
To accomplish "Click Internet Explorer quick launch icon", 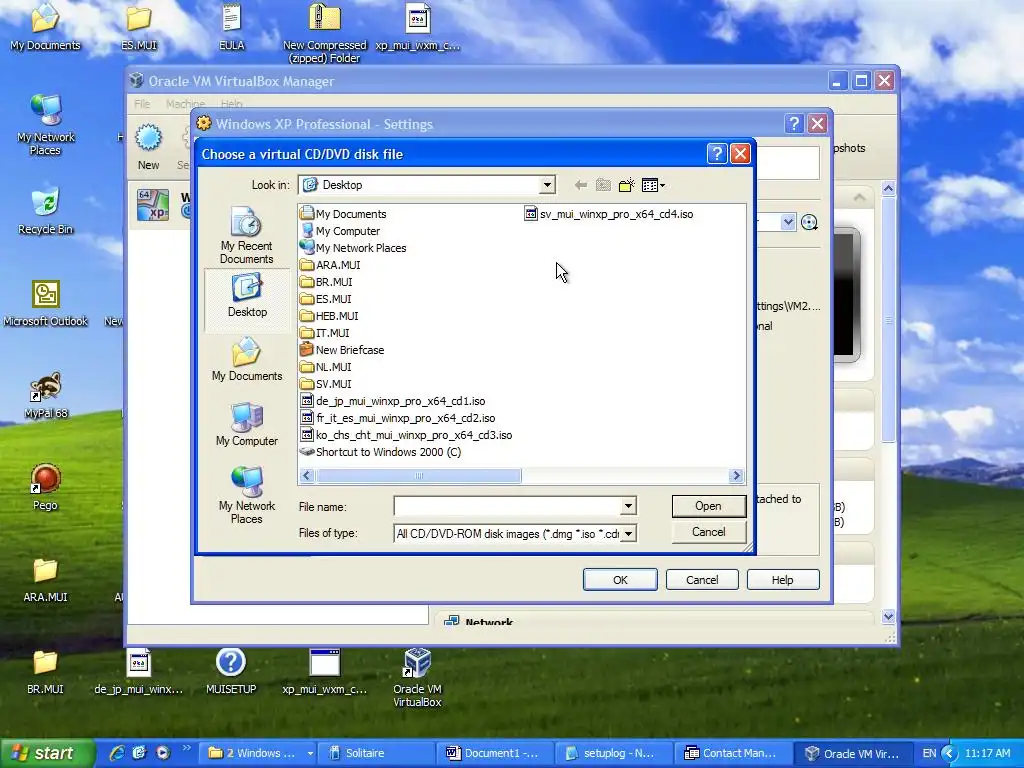I will click(x=117, y=753).
